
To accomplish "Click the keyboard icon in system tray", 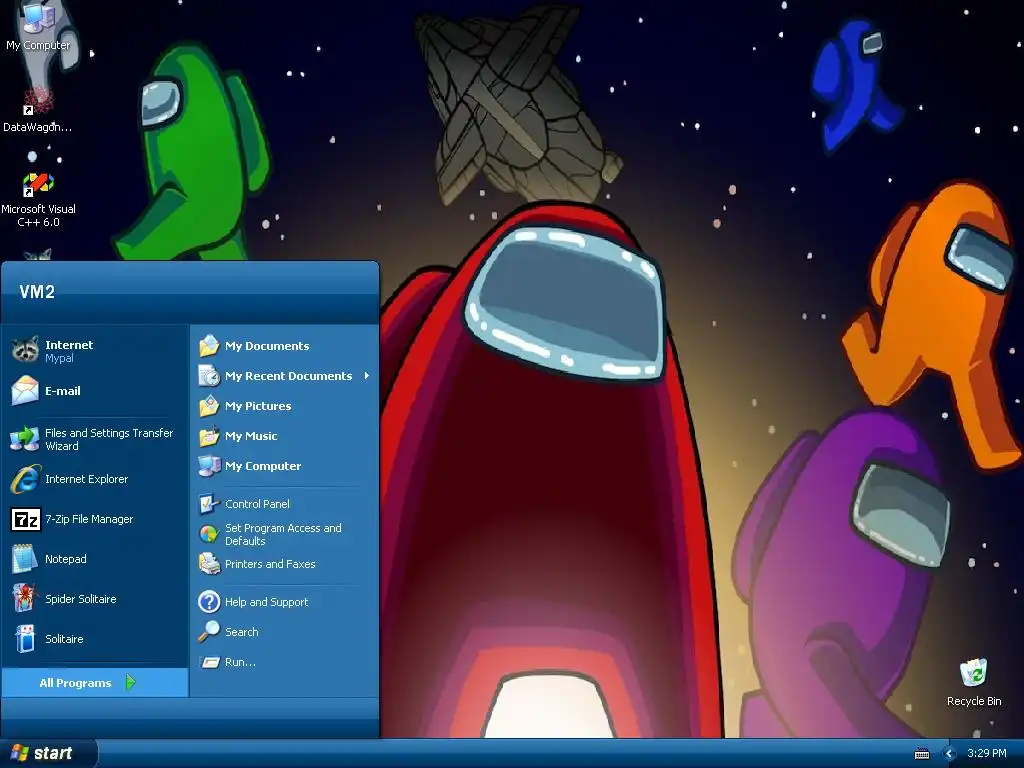I will tap(921, 754).
